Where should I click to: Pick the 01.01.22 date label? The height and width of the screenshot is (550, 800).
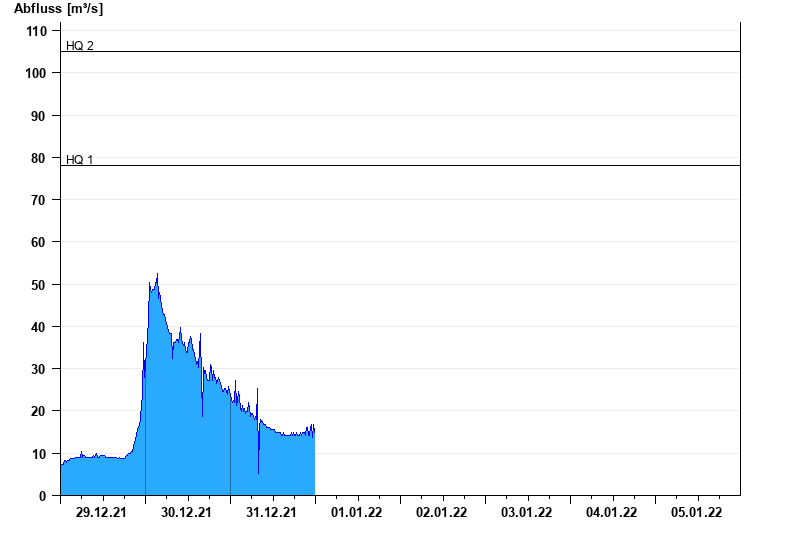[357, 512]
